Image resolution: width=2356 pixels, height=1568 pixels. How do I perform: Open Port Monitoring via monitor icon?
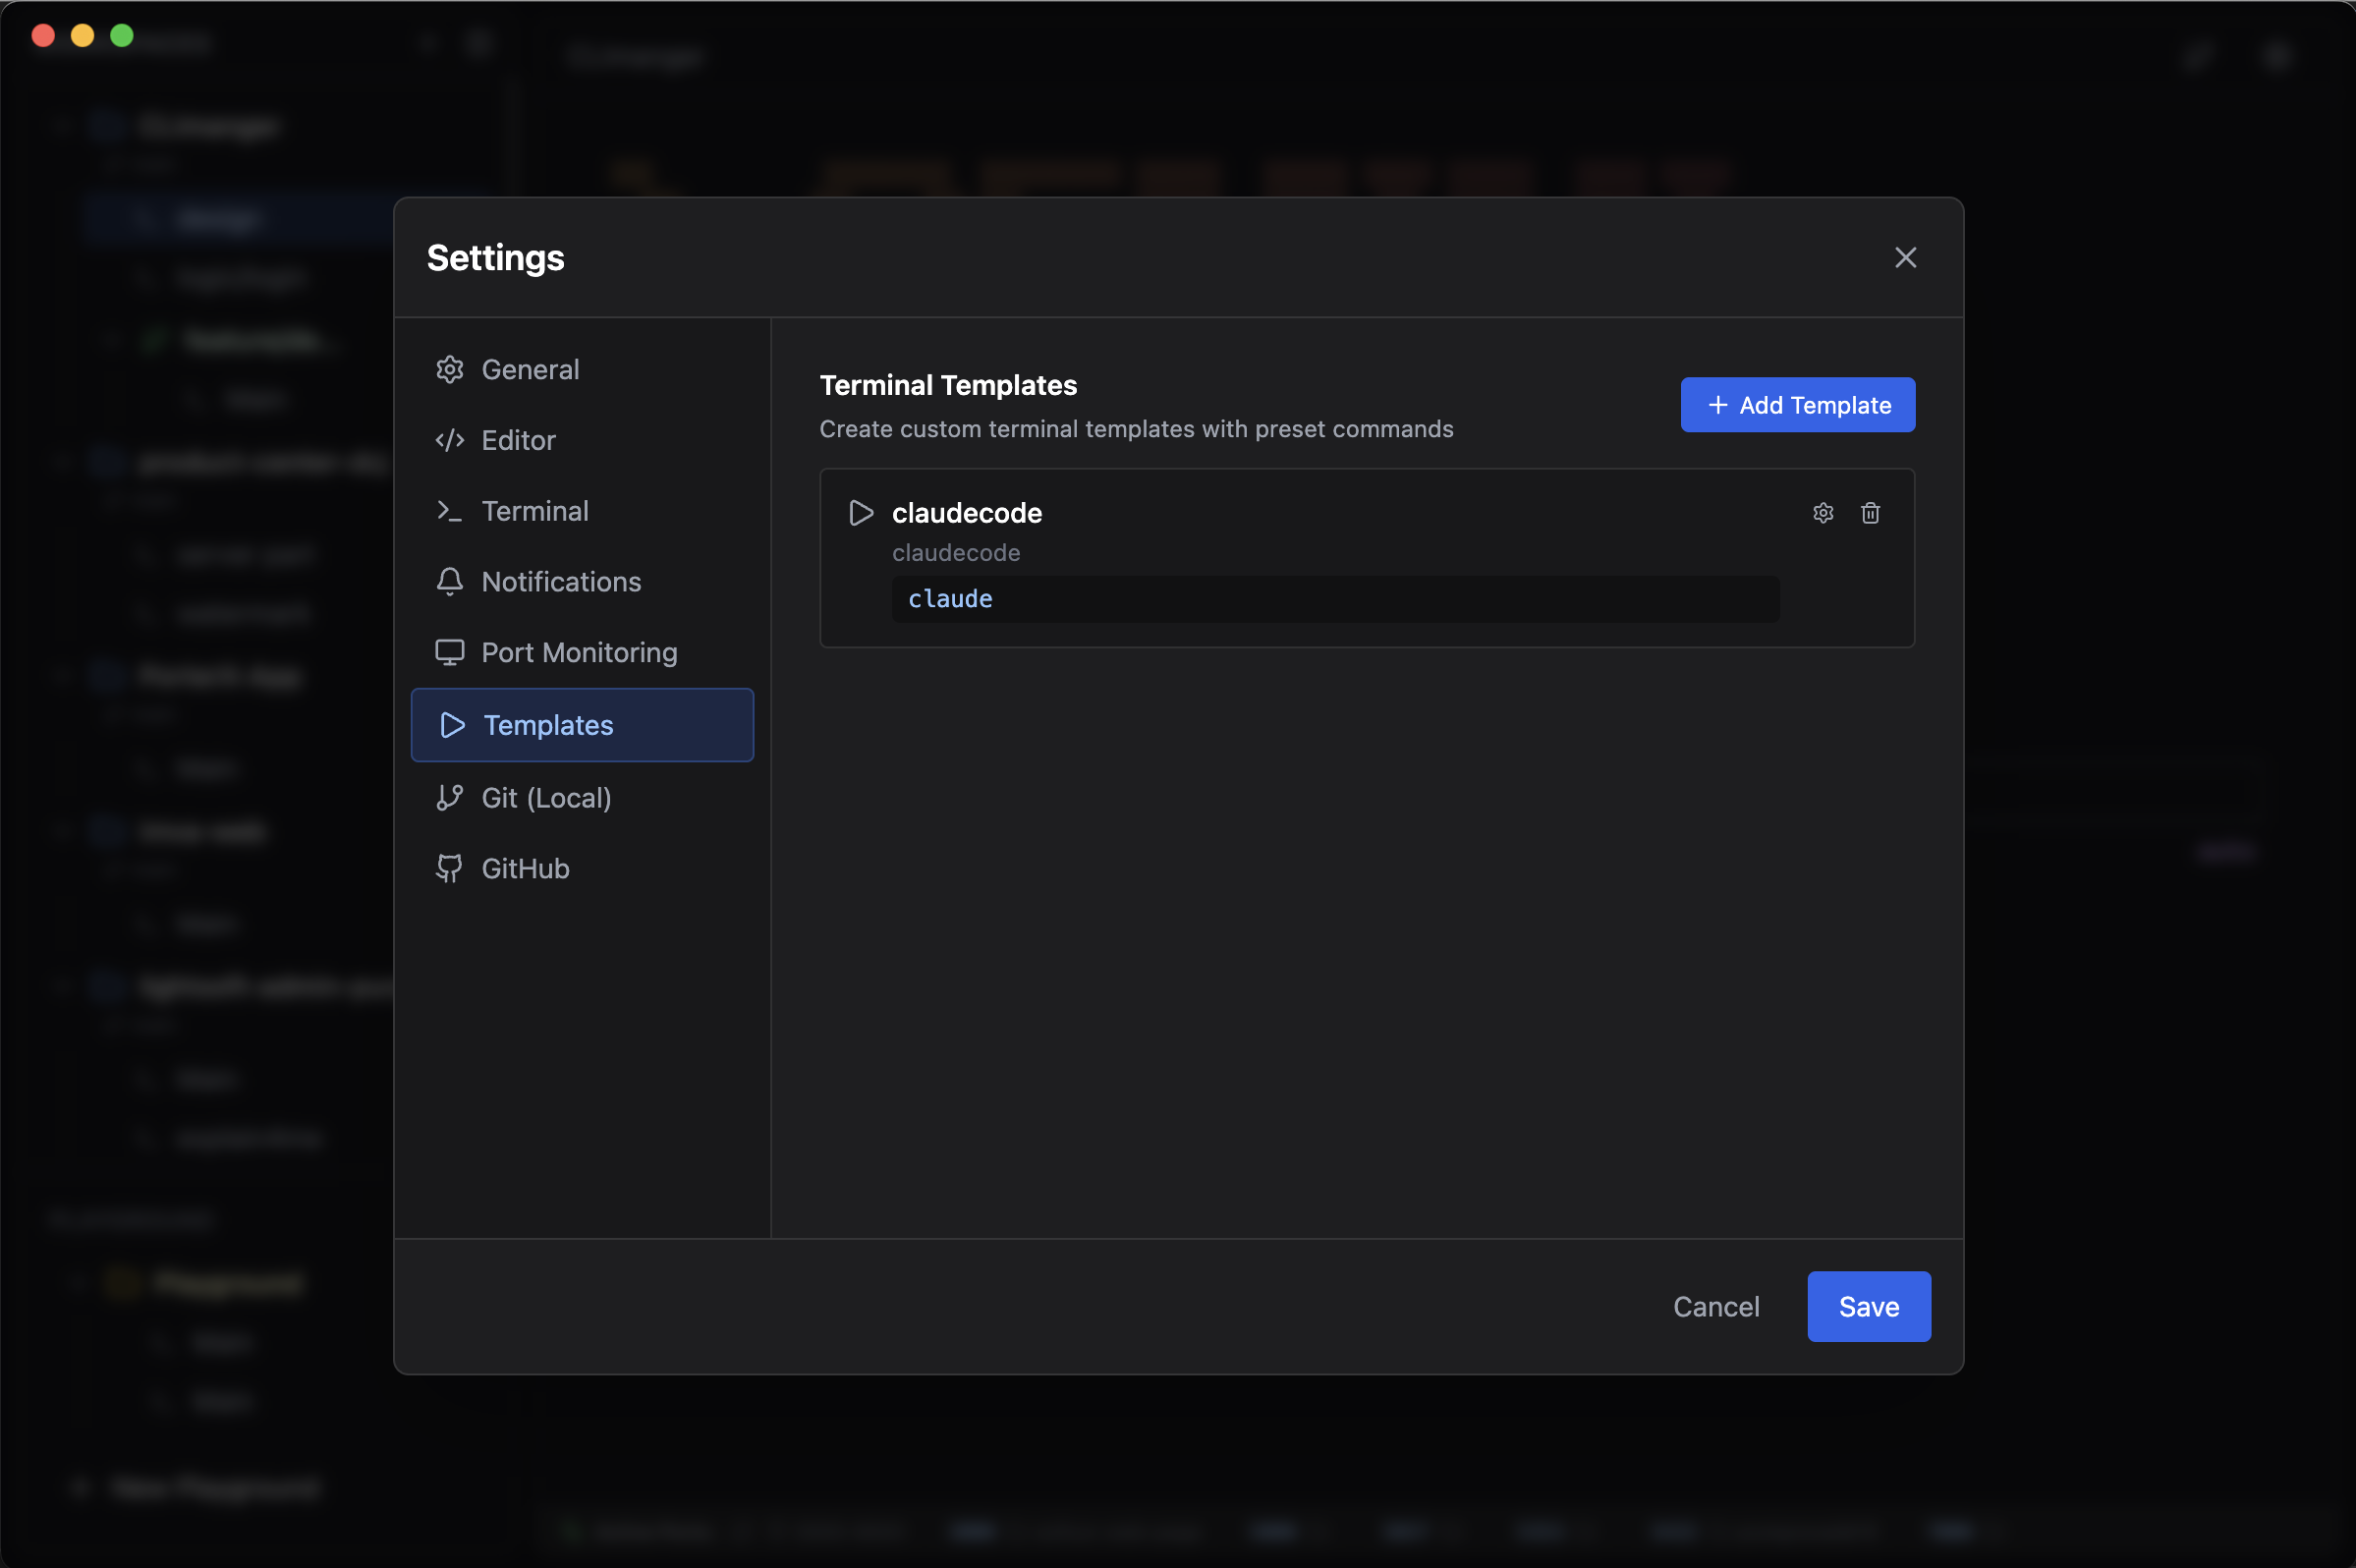click(449, 652)
